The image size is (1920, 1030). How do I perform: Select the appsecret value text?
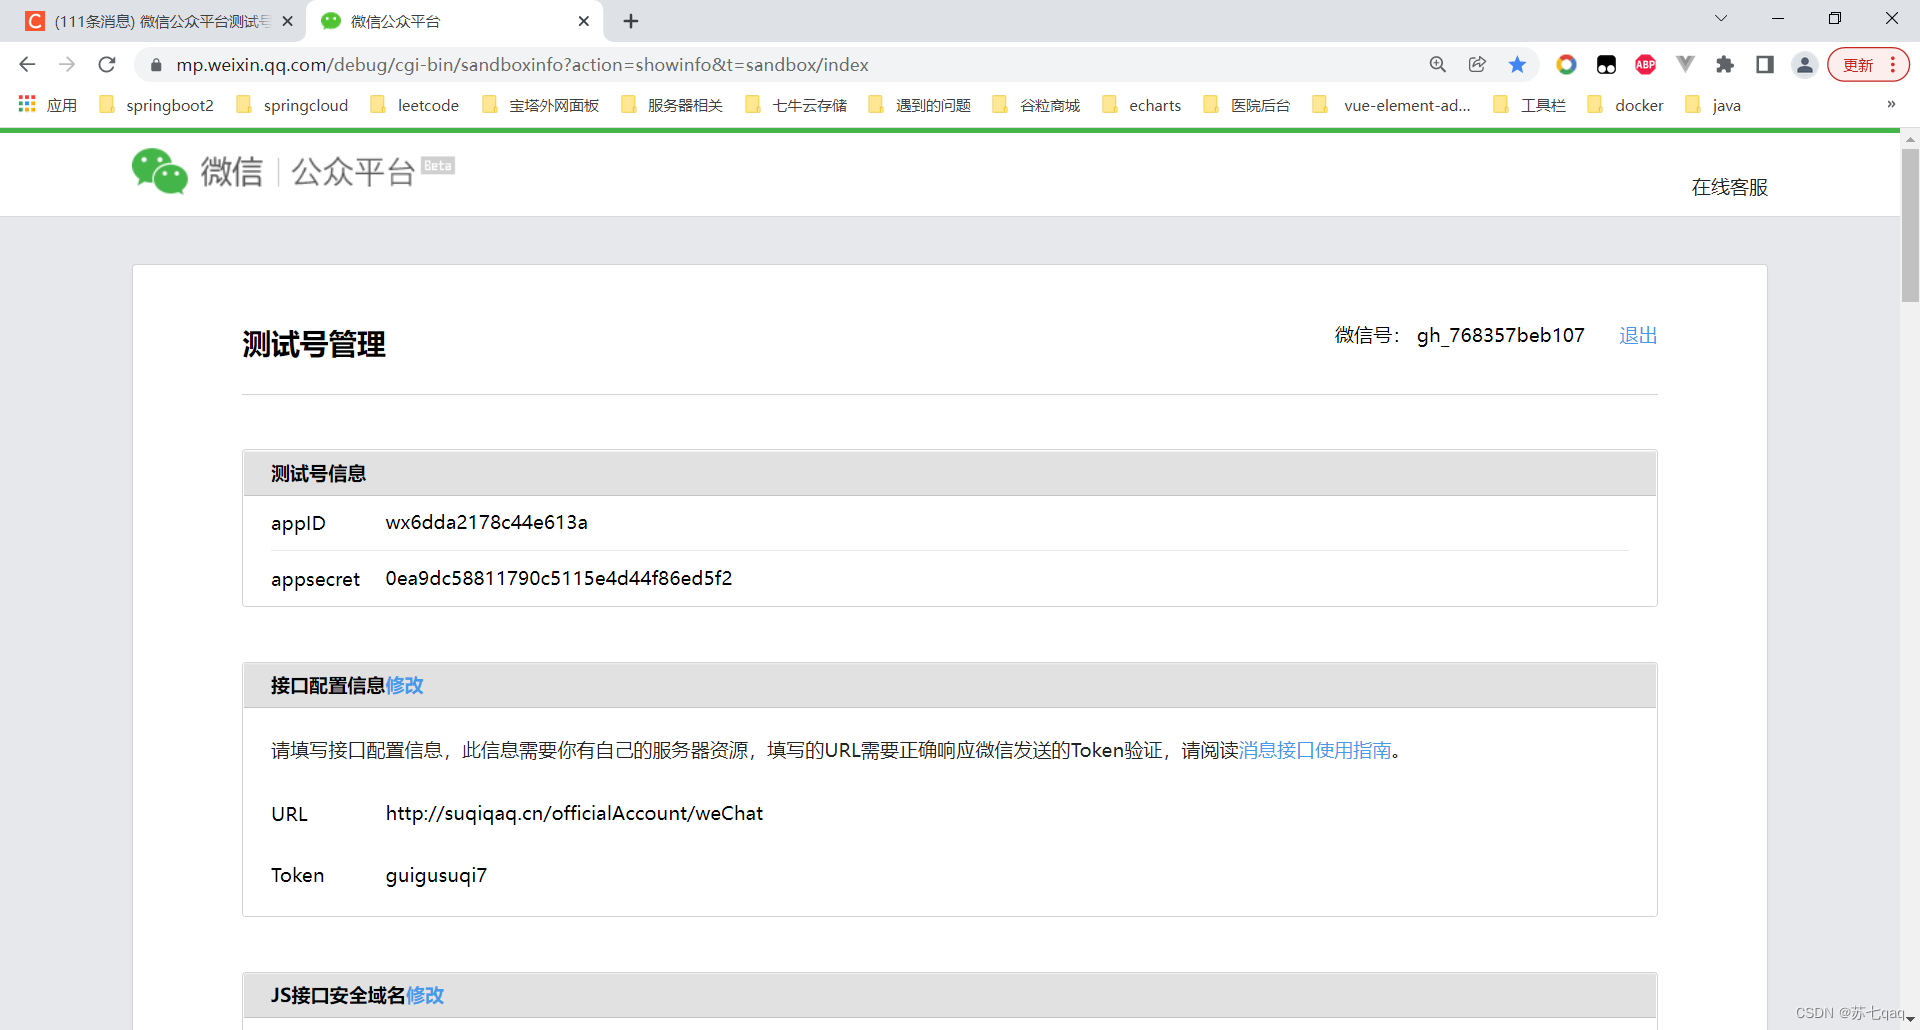559,578
